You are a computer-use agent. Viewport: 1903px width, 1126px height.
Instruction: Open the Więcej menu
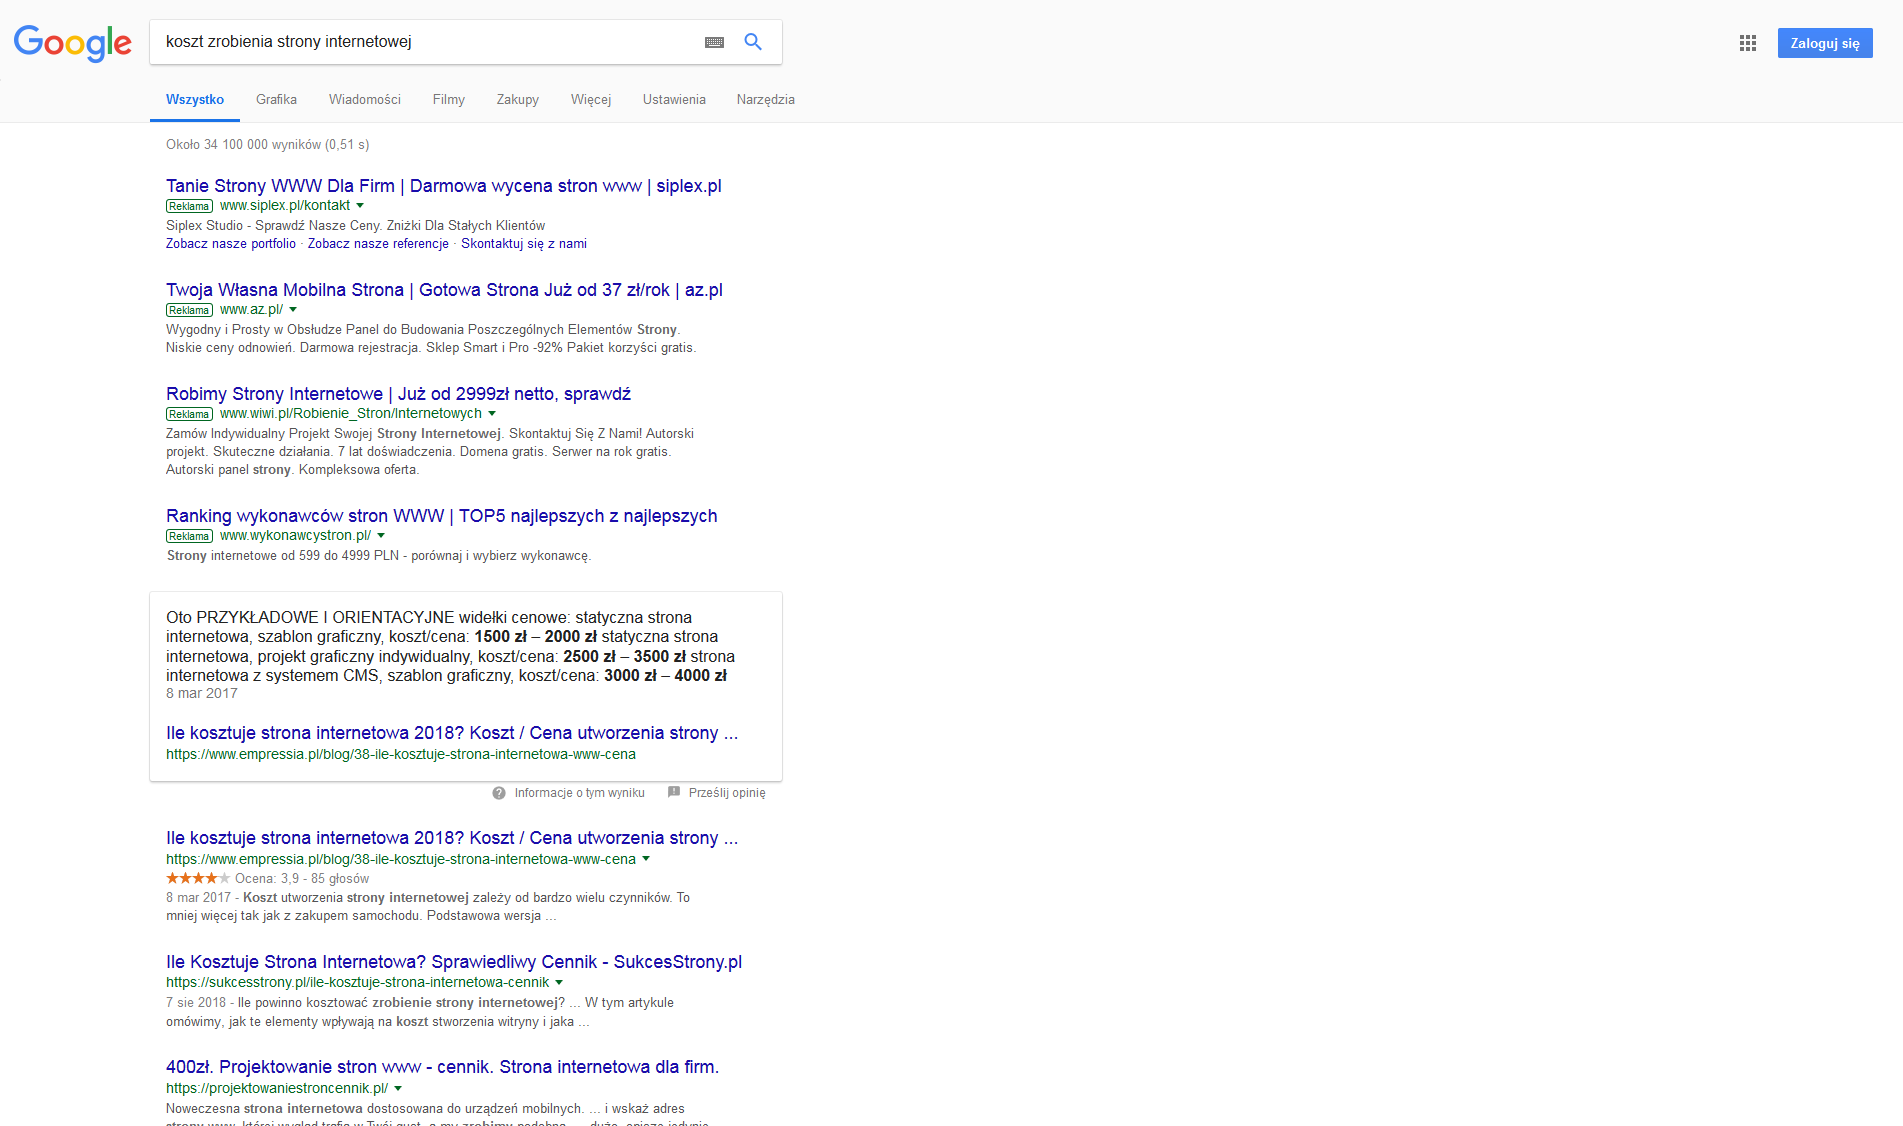pos(591,100)
